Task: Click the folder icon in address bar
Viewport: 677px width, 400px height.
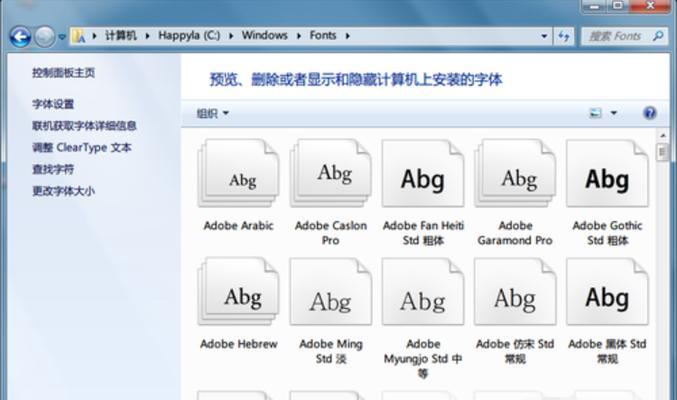Action: click(78, 36)
